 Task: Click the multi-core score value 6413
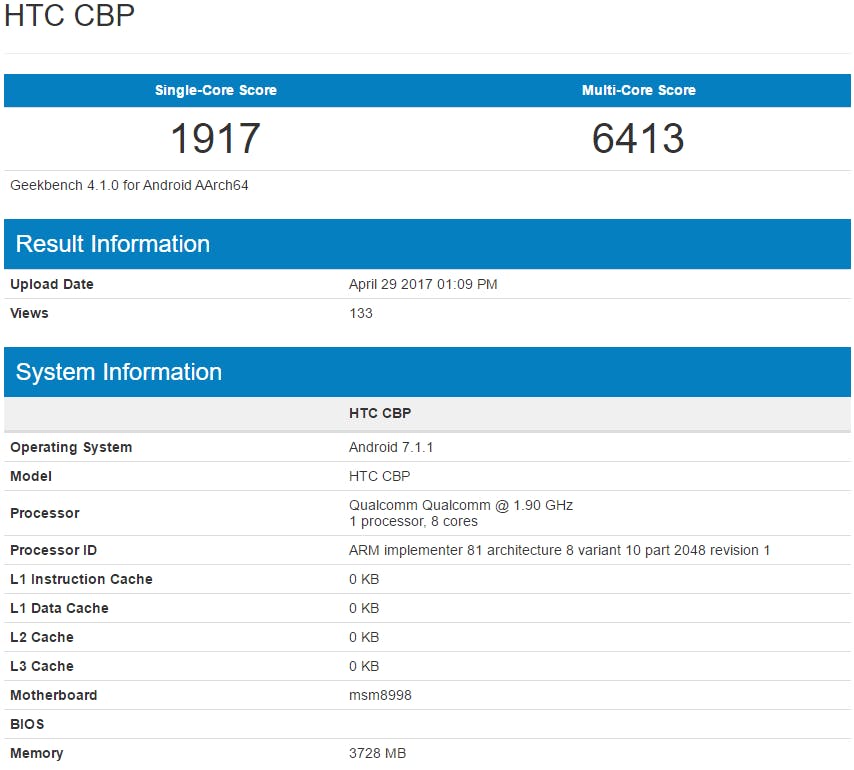click(640, 138)
